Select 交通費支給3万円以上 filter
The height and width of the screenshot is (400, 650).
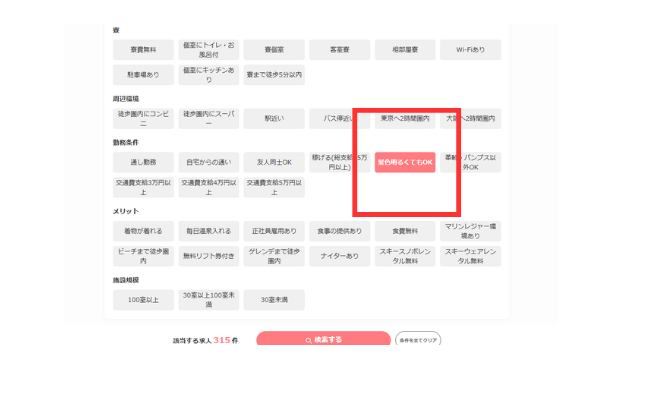pyautogui.click(x=144, y=186)
